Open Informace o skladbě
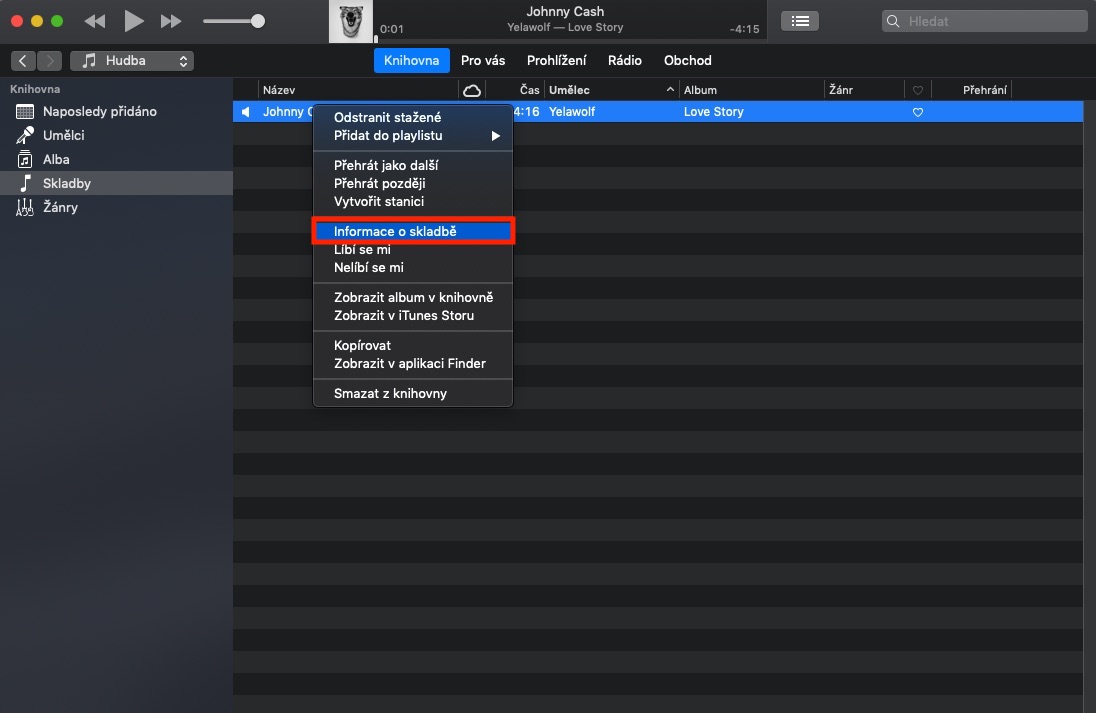Viewport: 1096px width, 713px height. tap(413, 231)
